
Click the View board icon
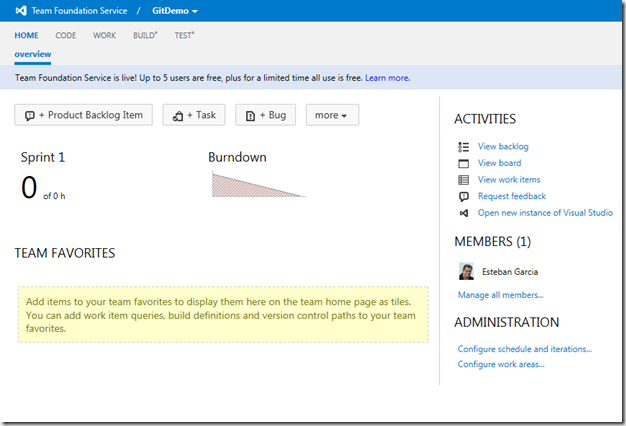coord(464,163)
